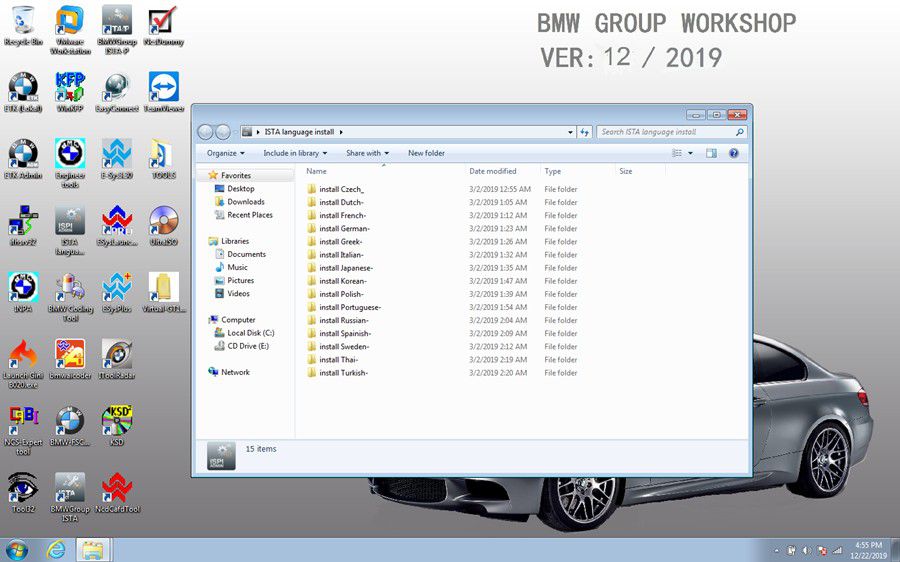Viewport: 900px width, 562px height.
Task: Select the install German- folder
Action: click(344, 228)
